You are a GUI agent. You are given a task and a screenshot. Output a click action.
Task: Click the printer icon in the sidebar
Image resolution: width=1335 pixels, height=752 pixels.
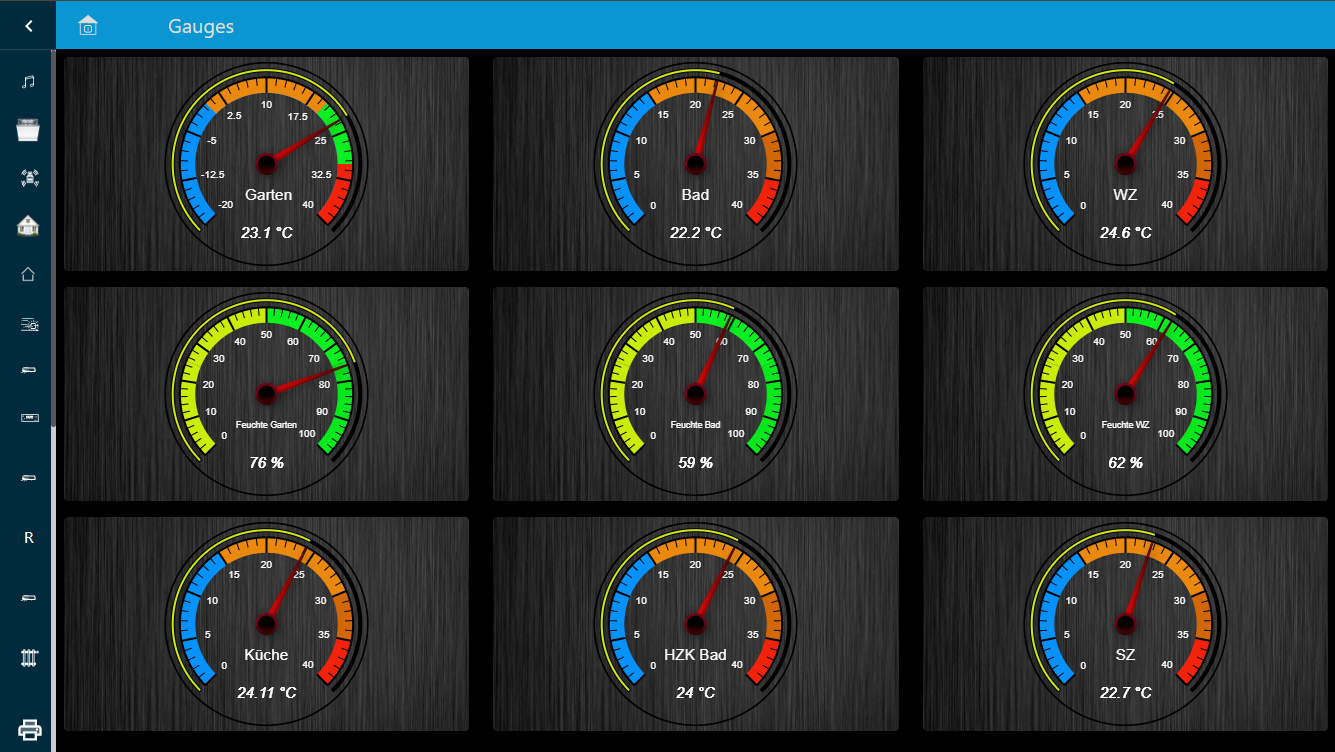(29, 730)
